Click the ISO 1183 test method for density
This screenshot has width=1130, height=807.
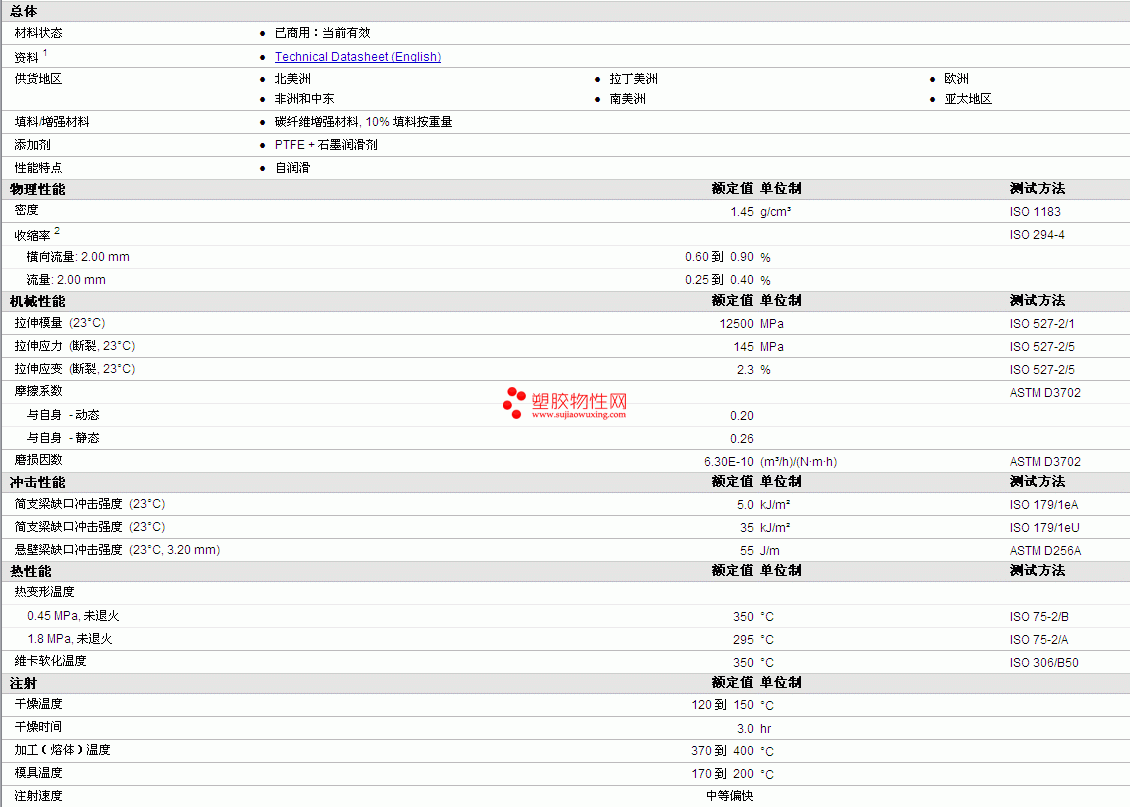point(1035,212)
